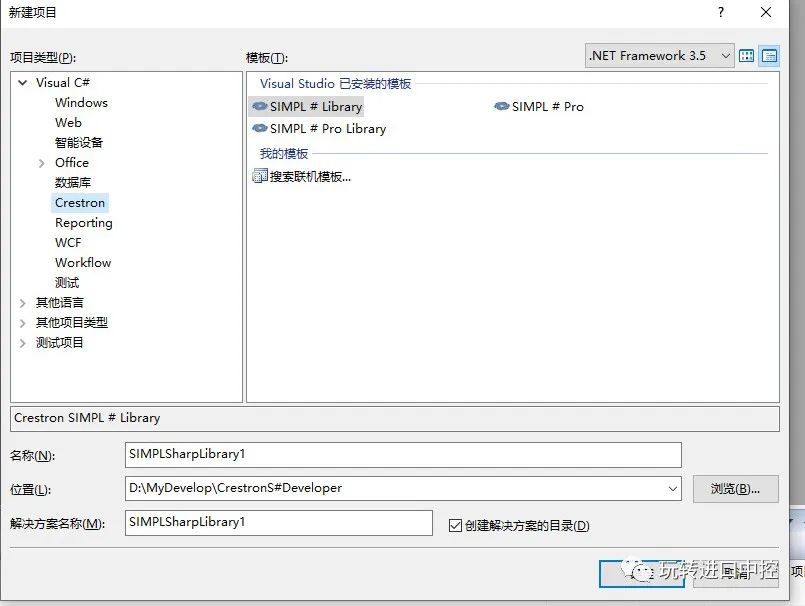Select 其他项目类型 tree label
The image size is (805, 606).
pos(72,323)
